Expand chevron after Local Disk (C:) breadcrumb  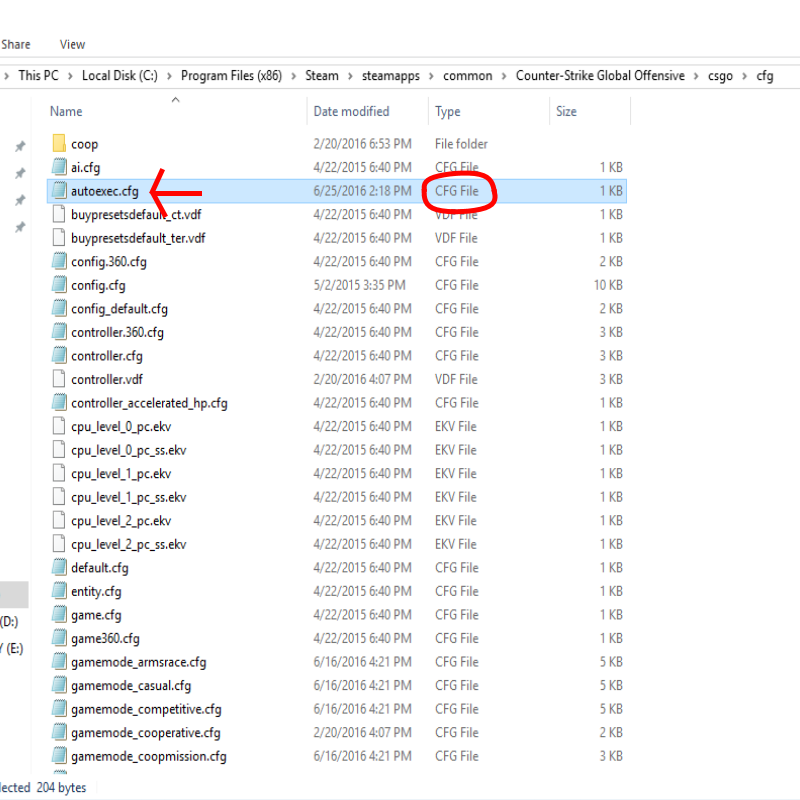(x=169, y=76)
